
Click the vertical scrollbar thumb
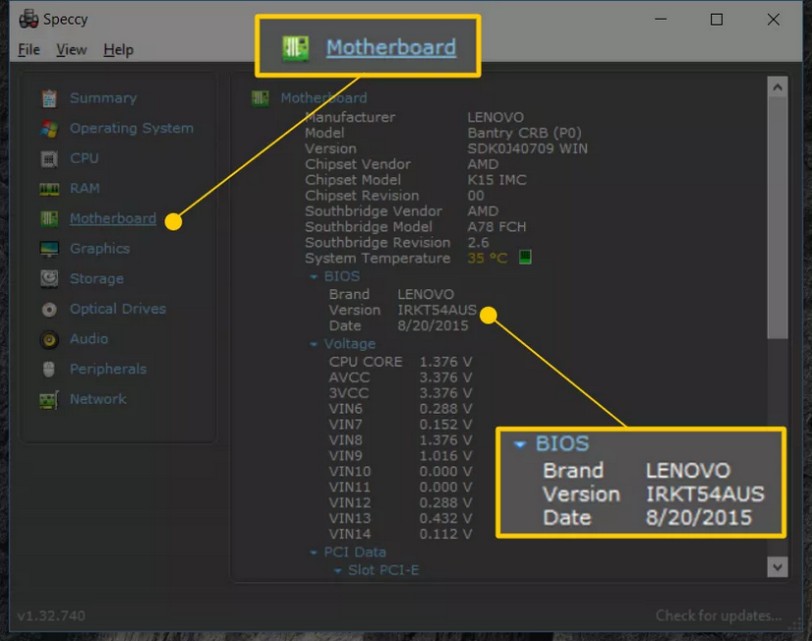tap(777, 217)
